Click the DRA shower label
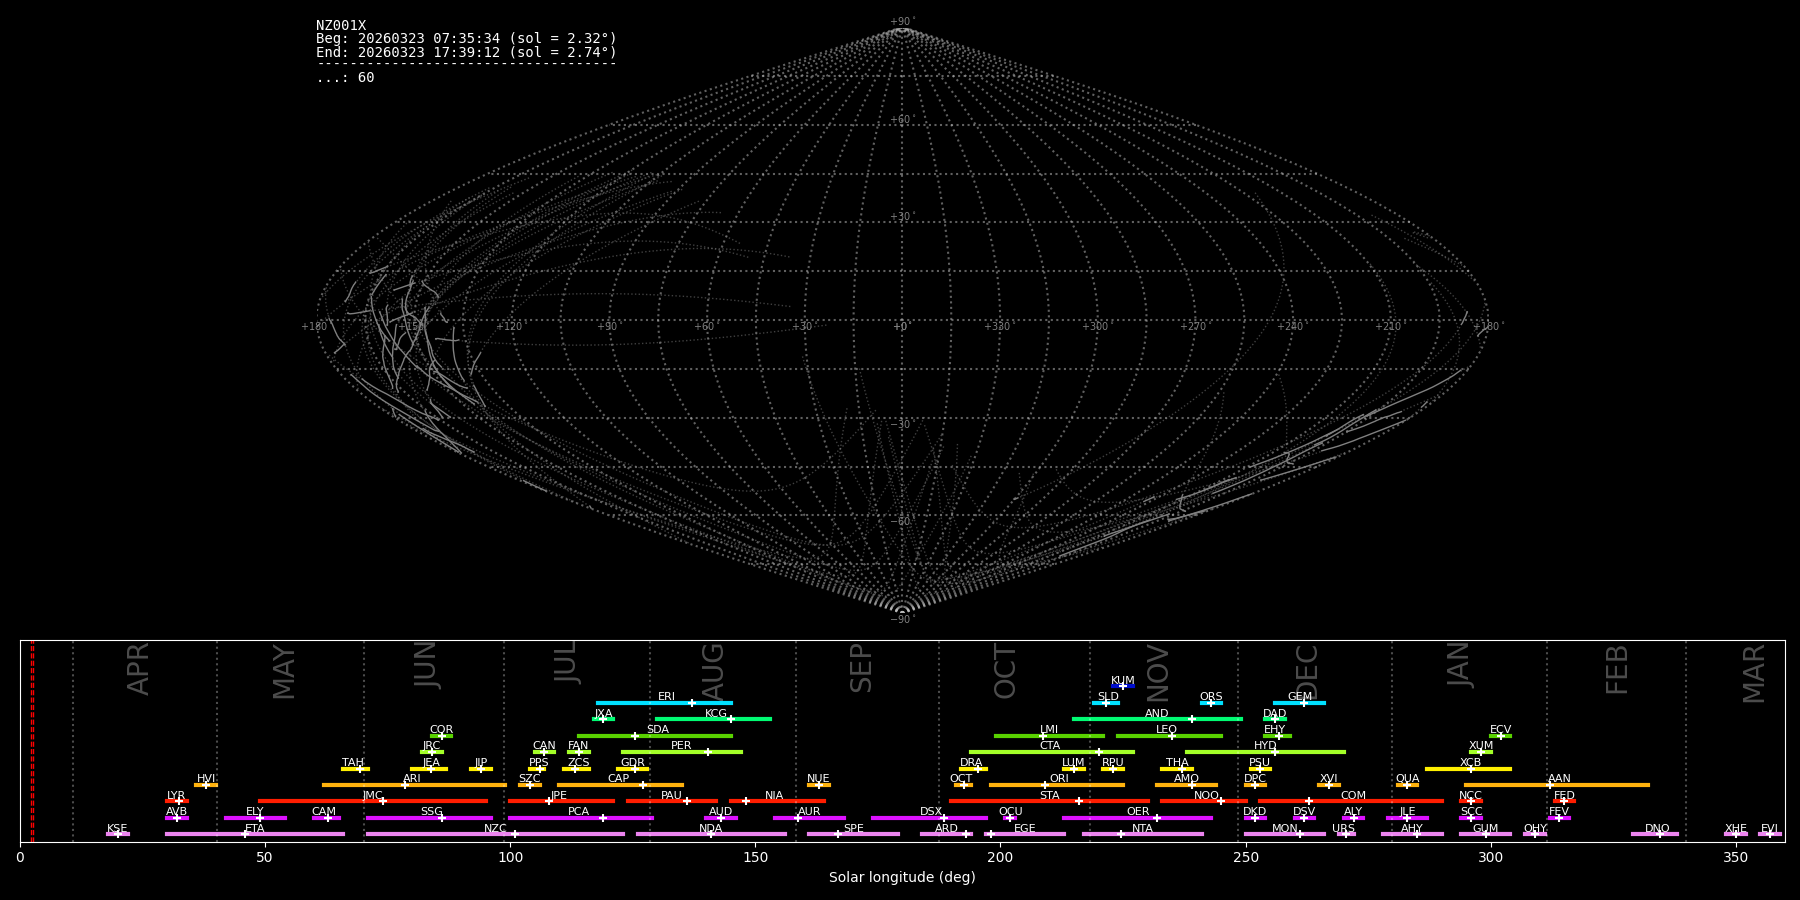This screenshot has height=900, width=1800. 971,763
